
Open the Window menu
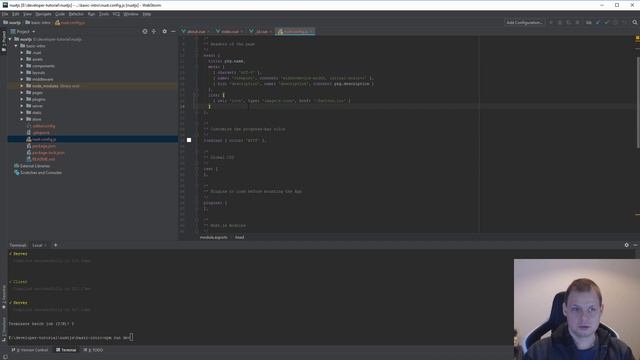coord(131,14)
